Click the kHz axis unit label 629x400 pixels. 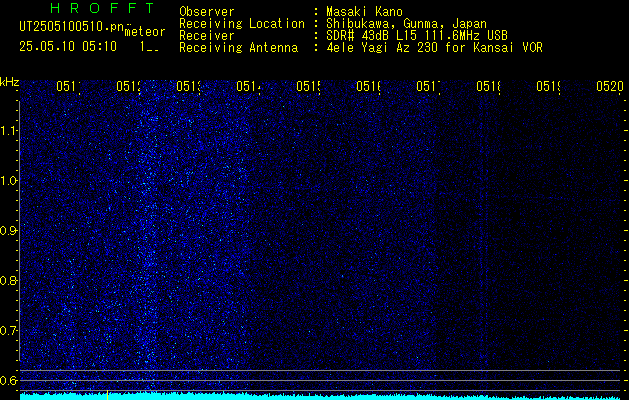click(x=9, y=82)
